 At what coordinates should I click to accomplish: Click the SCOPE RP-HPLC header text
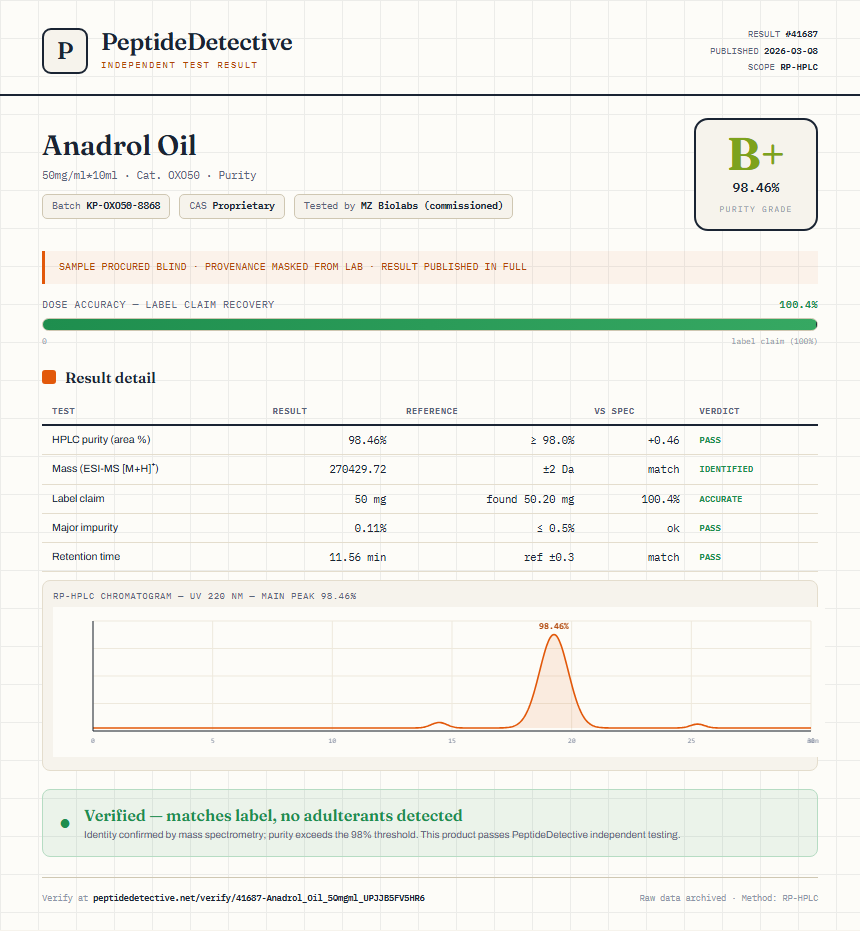783,67
